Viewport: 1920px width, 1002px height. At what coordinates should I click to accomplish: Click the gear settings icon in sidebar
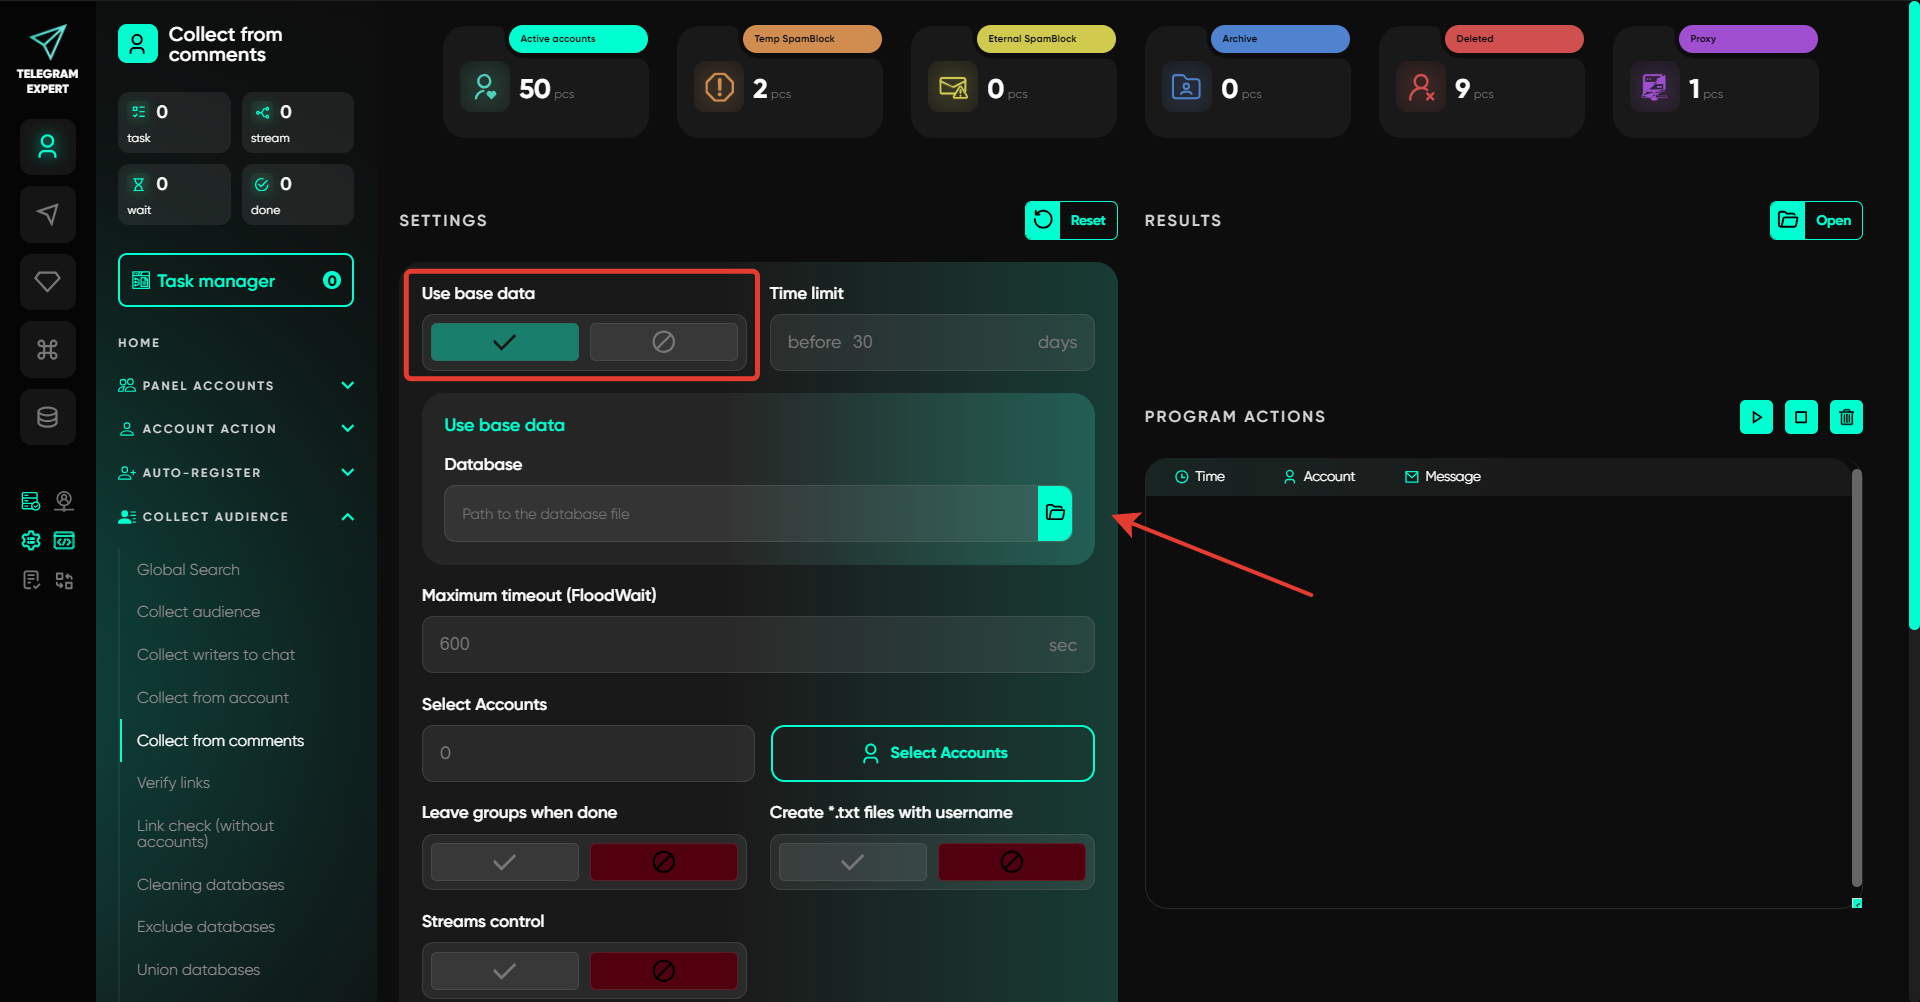click(x=31, y=541)
